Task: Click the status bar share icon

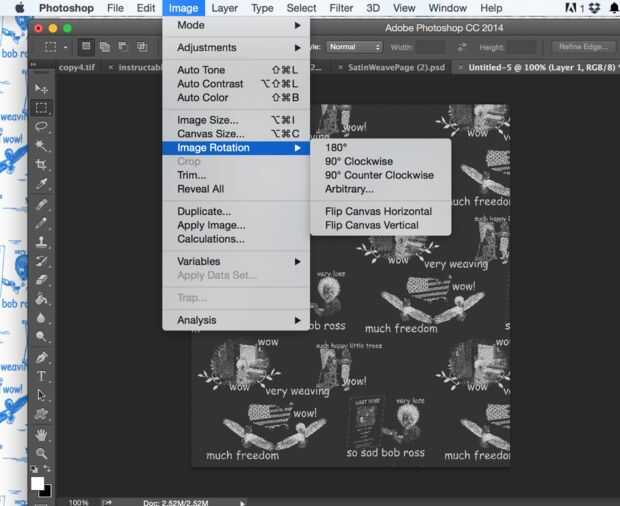Action: click(107, 502)
